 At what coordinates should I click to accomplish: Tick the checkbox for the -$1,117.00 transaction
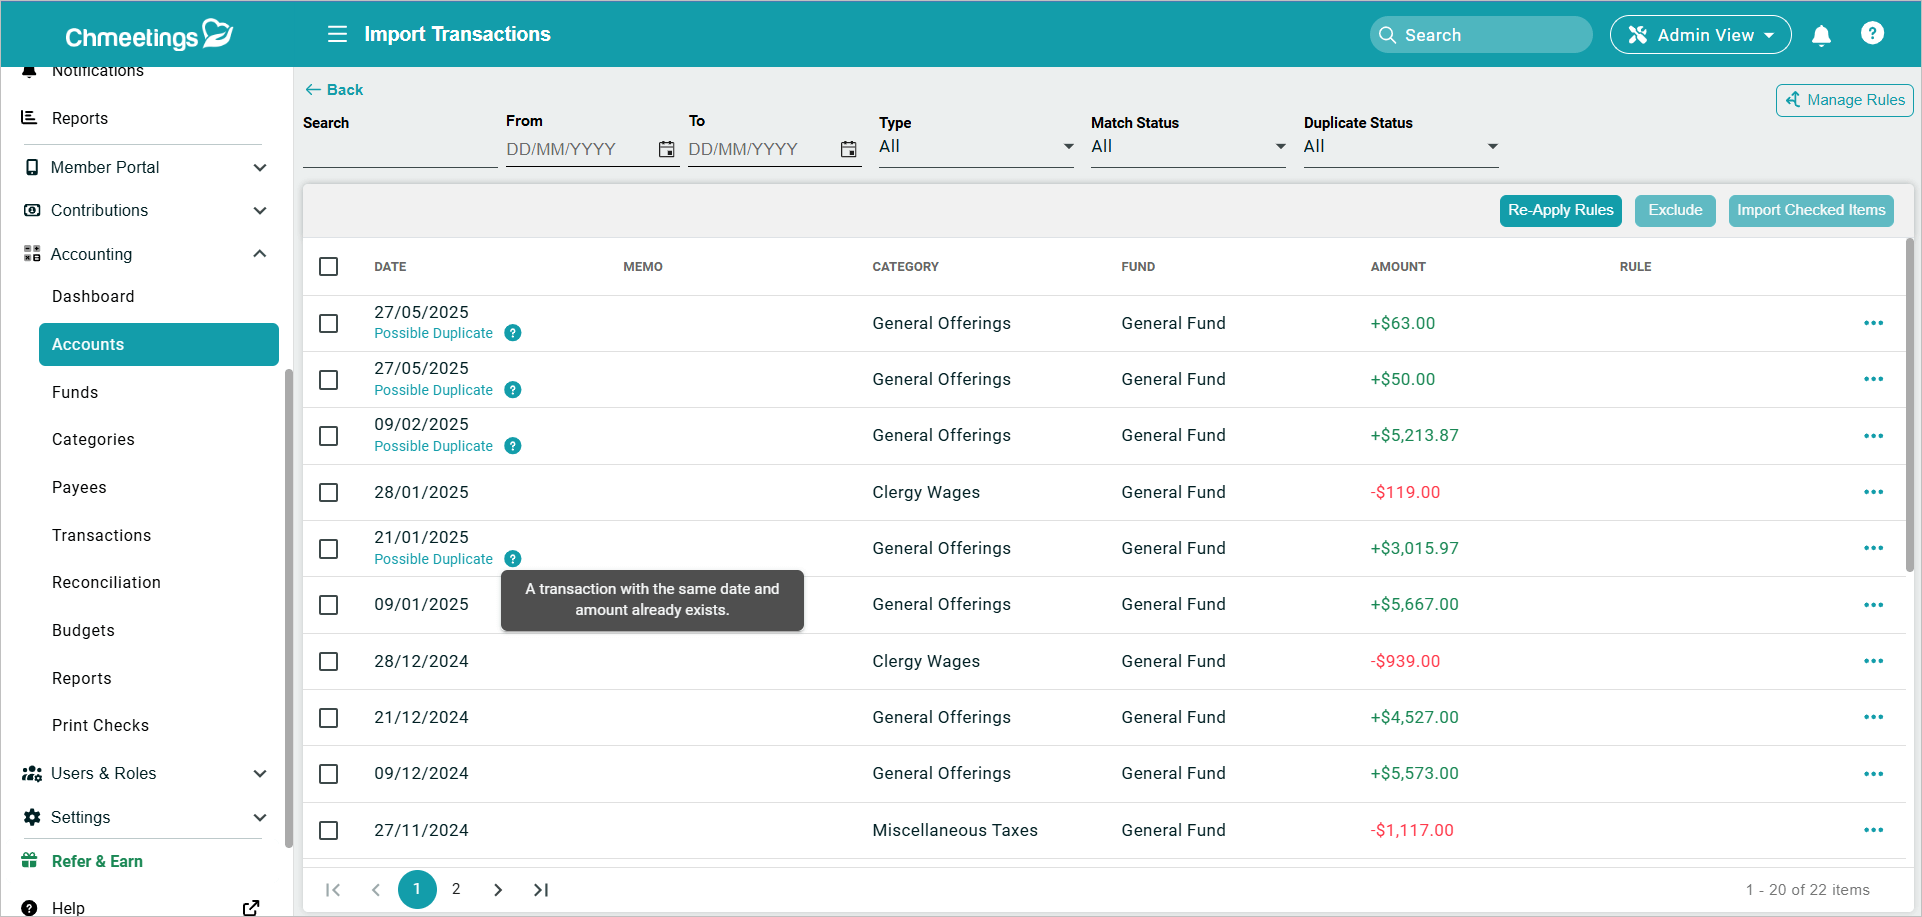click(329, 831)
